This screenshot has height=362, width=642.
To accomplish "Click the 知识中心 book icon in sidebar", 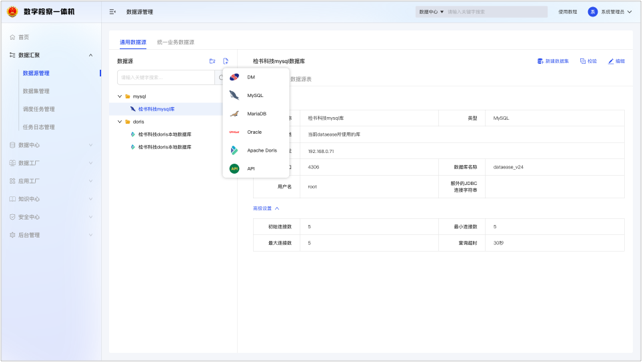I will 12,199.
